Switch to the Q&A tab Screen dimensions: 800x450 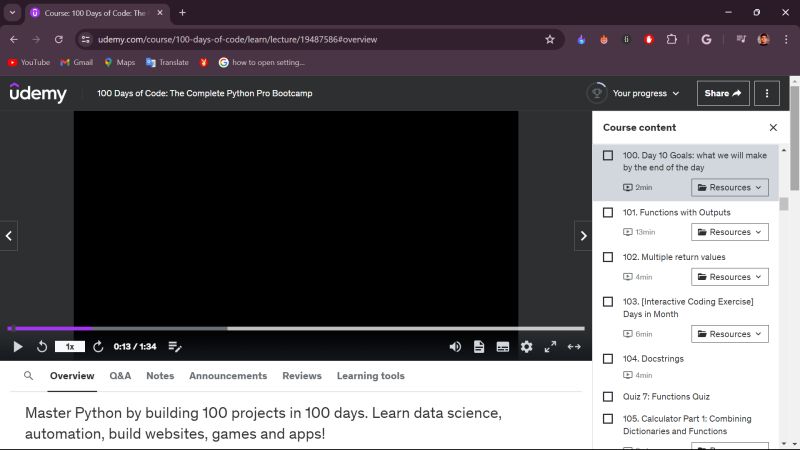(120, 376)
